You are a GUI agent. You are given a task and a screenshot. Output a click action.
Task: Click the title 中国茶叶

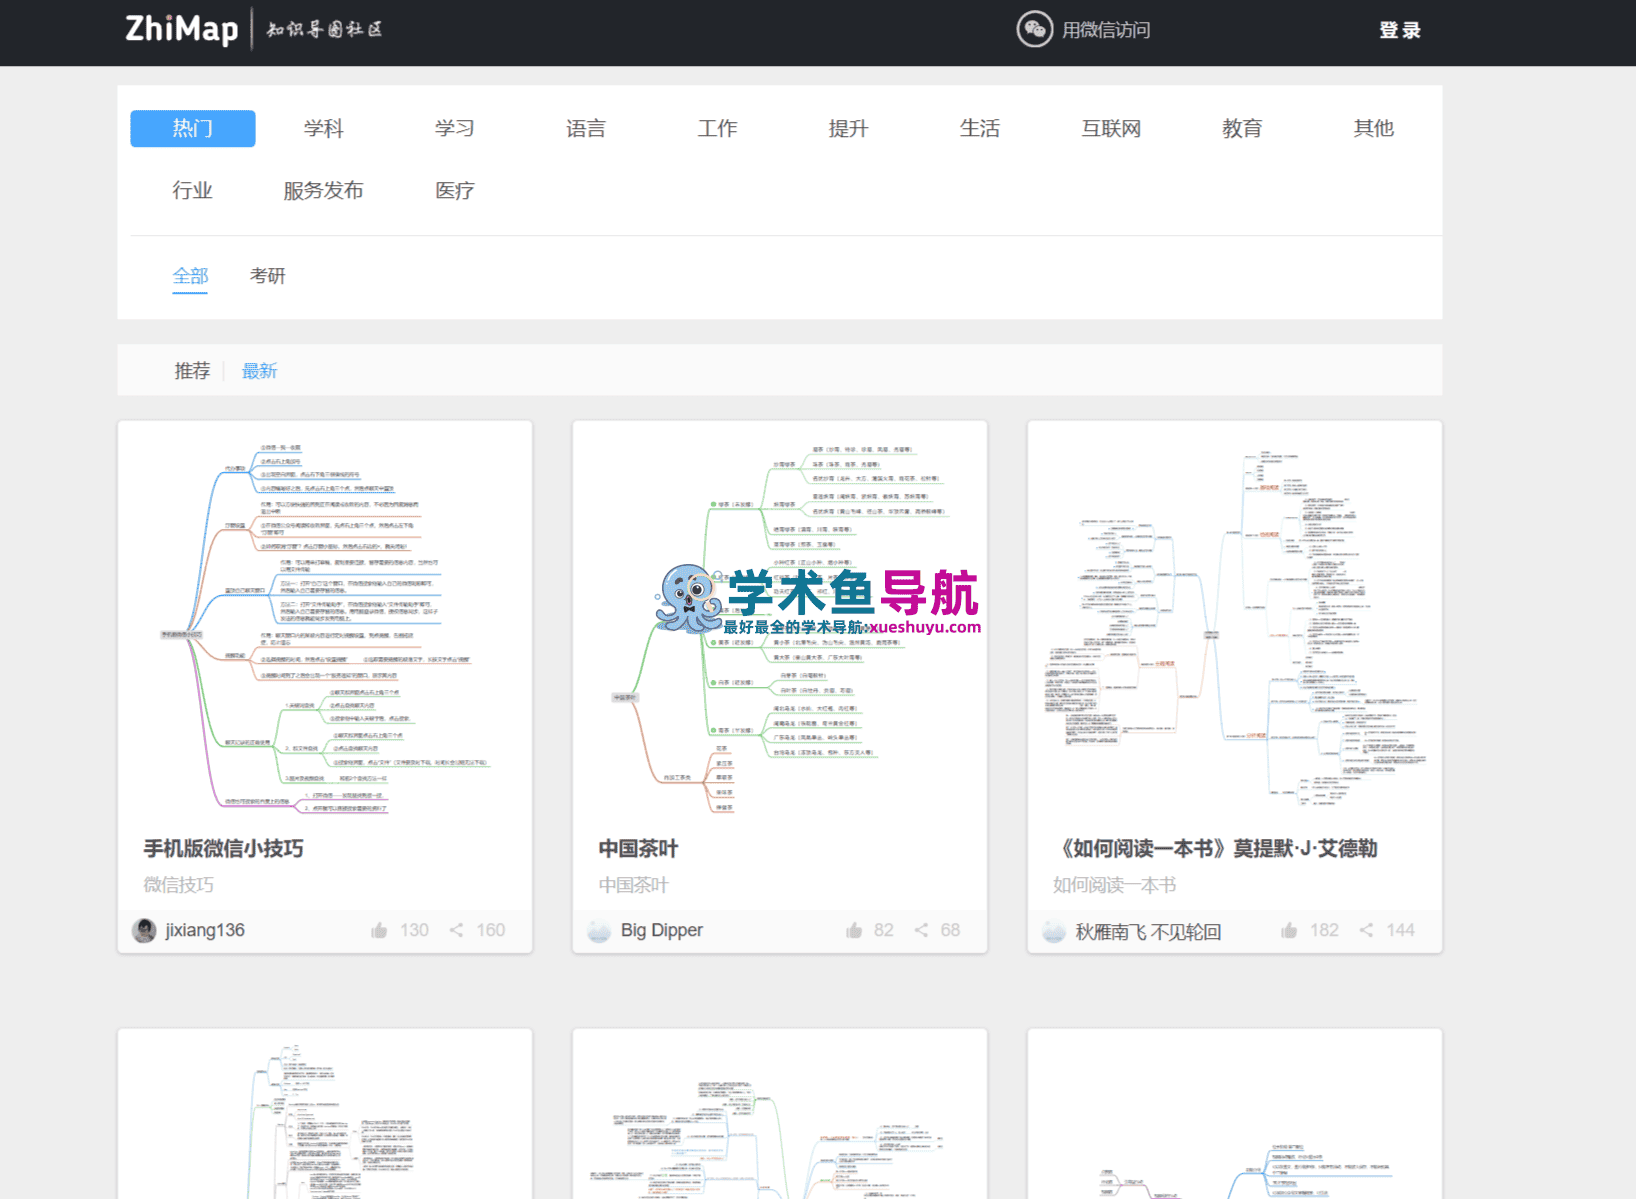coord(639,849)
